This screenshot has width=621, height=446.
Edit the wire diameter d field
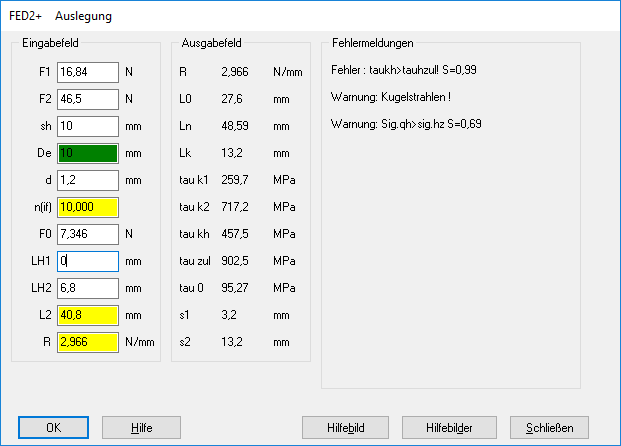pyautogui.click(x=88, y=180)
